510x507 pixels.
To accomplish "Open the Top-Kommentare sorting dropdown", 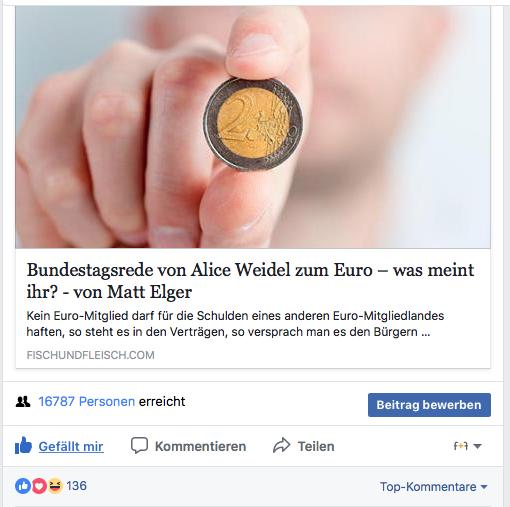I will coord(433,487).
